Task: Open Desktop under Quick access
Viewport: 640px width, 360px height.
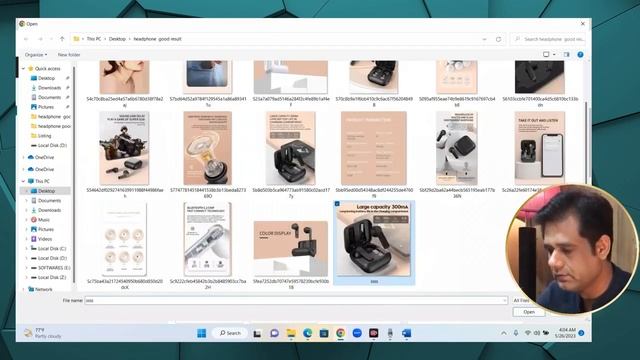Action: pyautogui.click(x=46, y=78)
